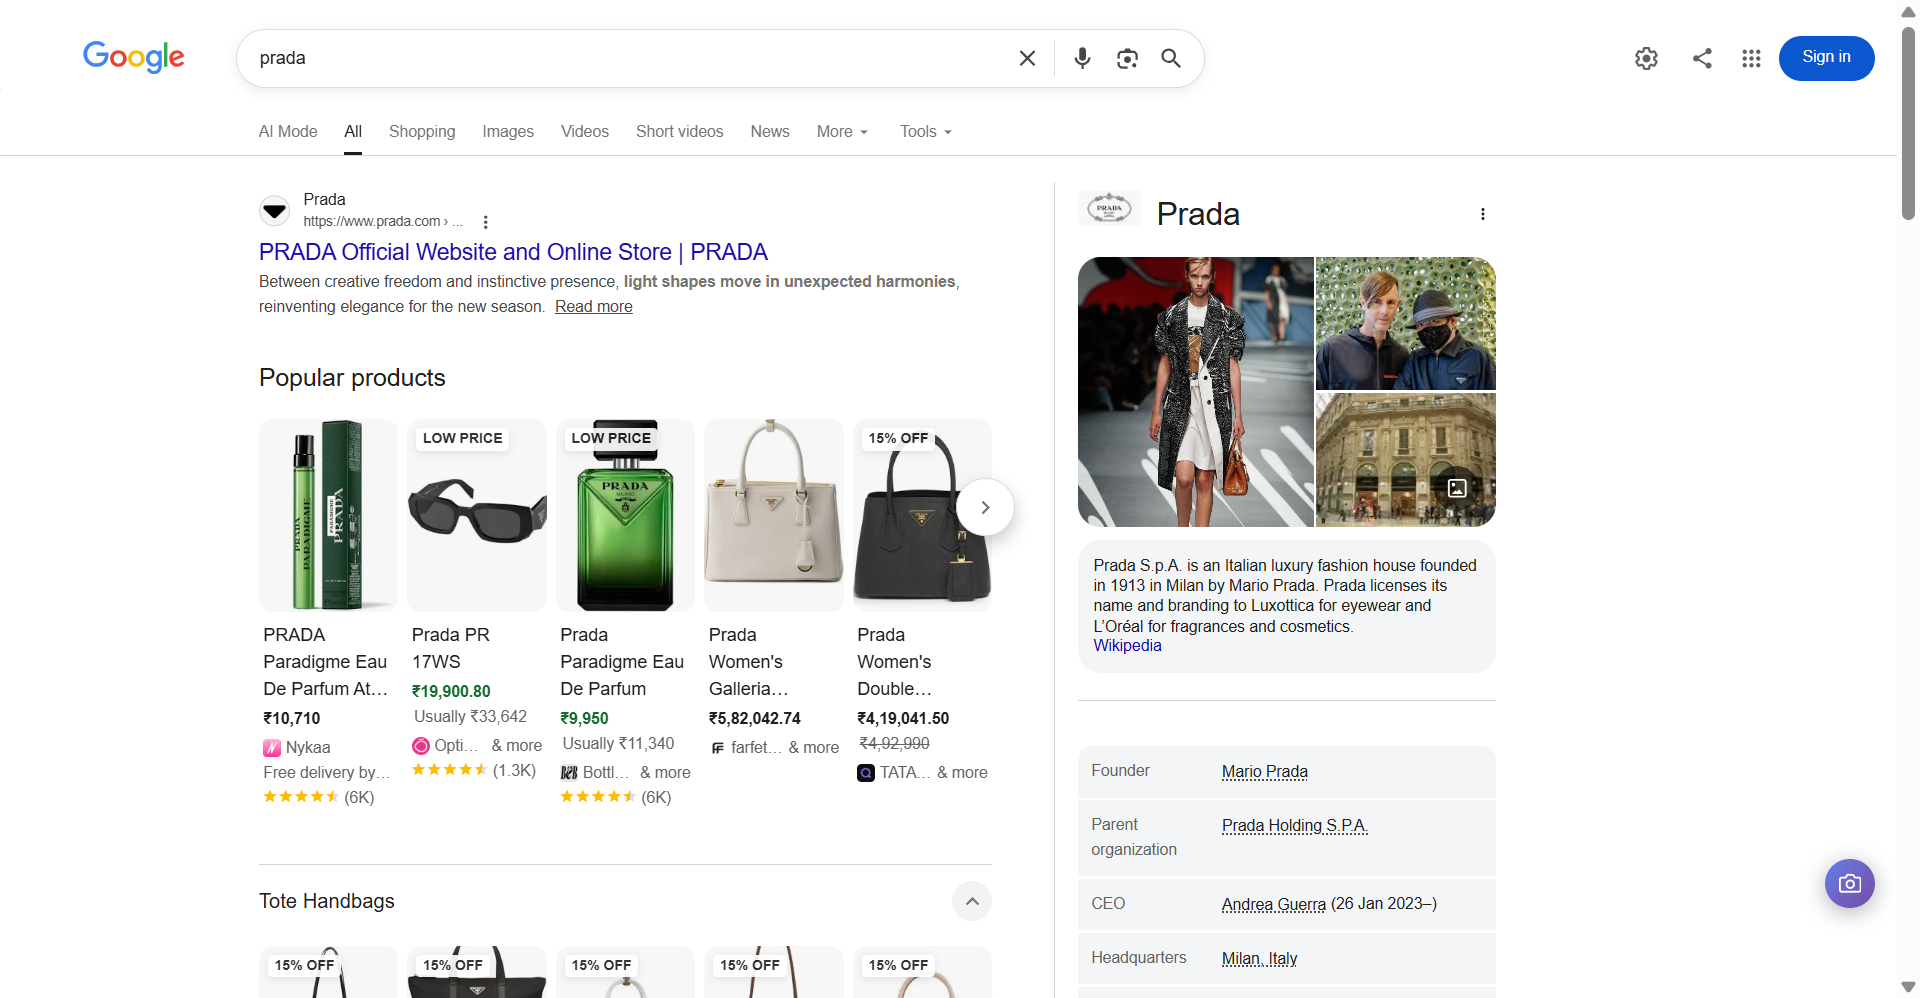
Task: Open the Prada Milan building photo
Action: [1406, 460]
